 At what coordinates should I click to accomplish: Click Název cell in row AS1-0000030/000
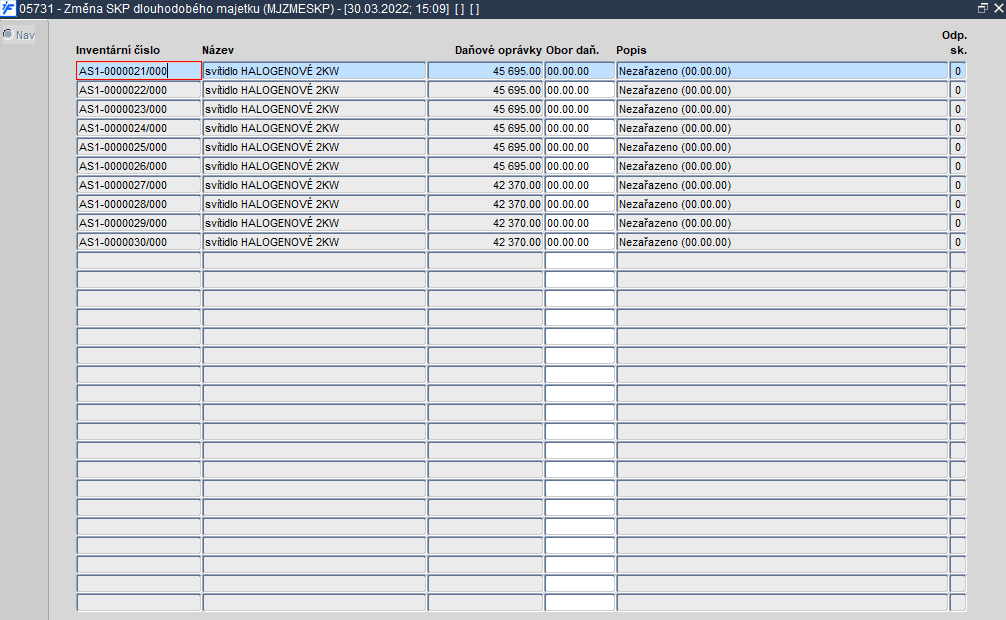point(314,242)
